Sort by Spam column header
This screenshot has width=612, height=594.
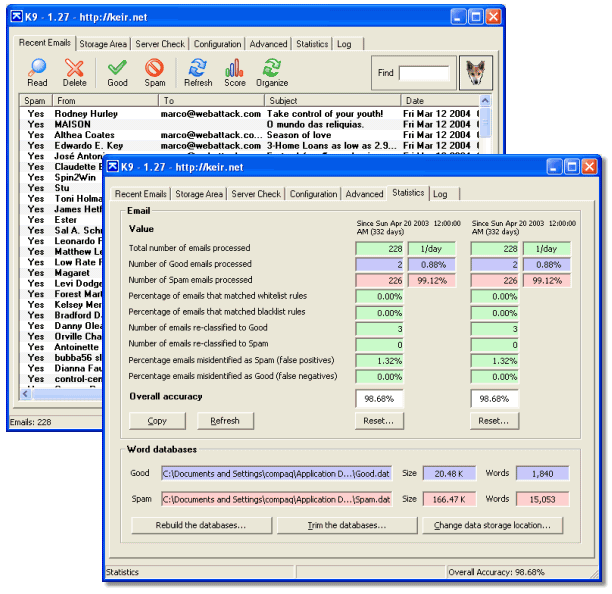[36, 101]
